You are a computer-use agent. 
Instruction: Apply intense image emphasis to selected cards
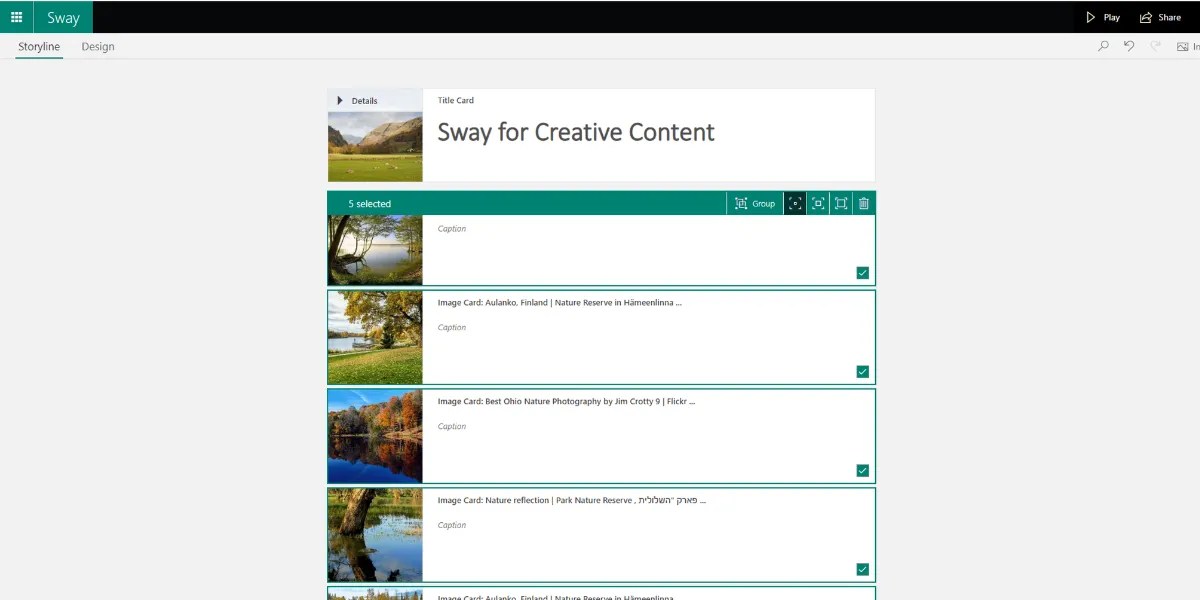[x=841, y=203]
